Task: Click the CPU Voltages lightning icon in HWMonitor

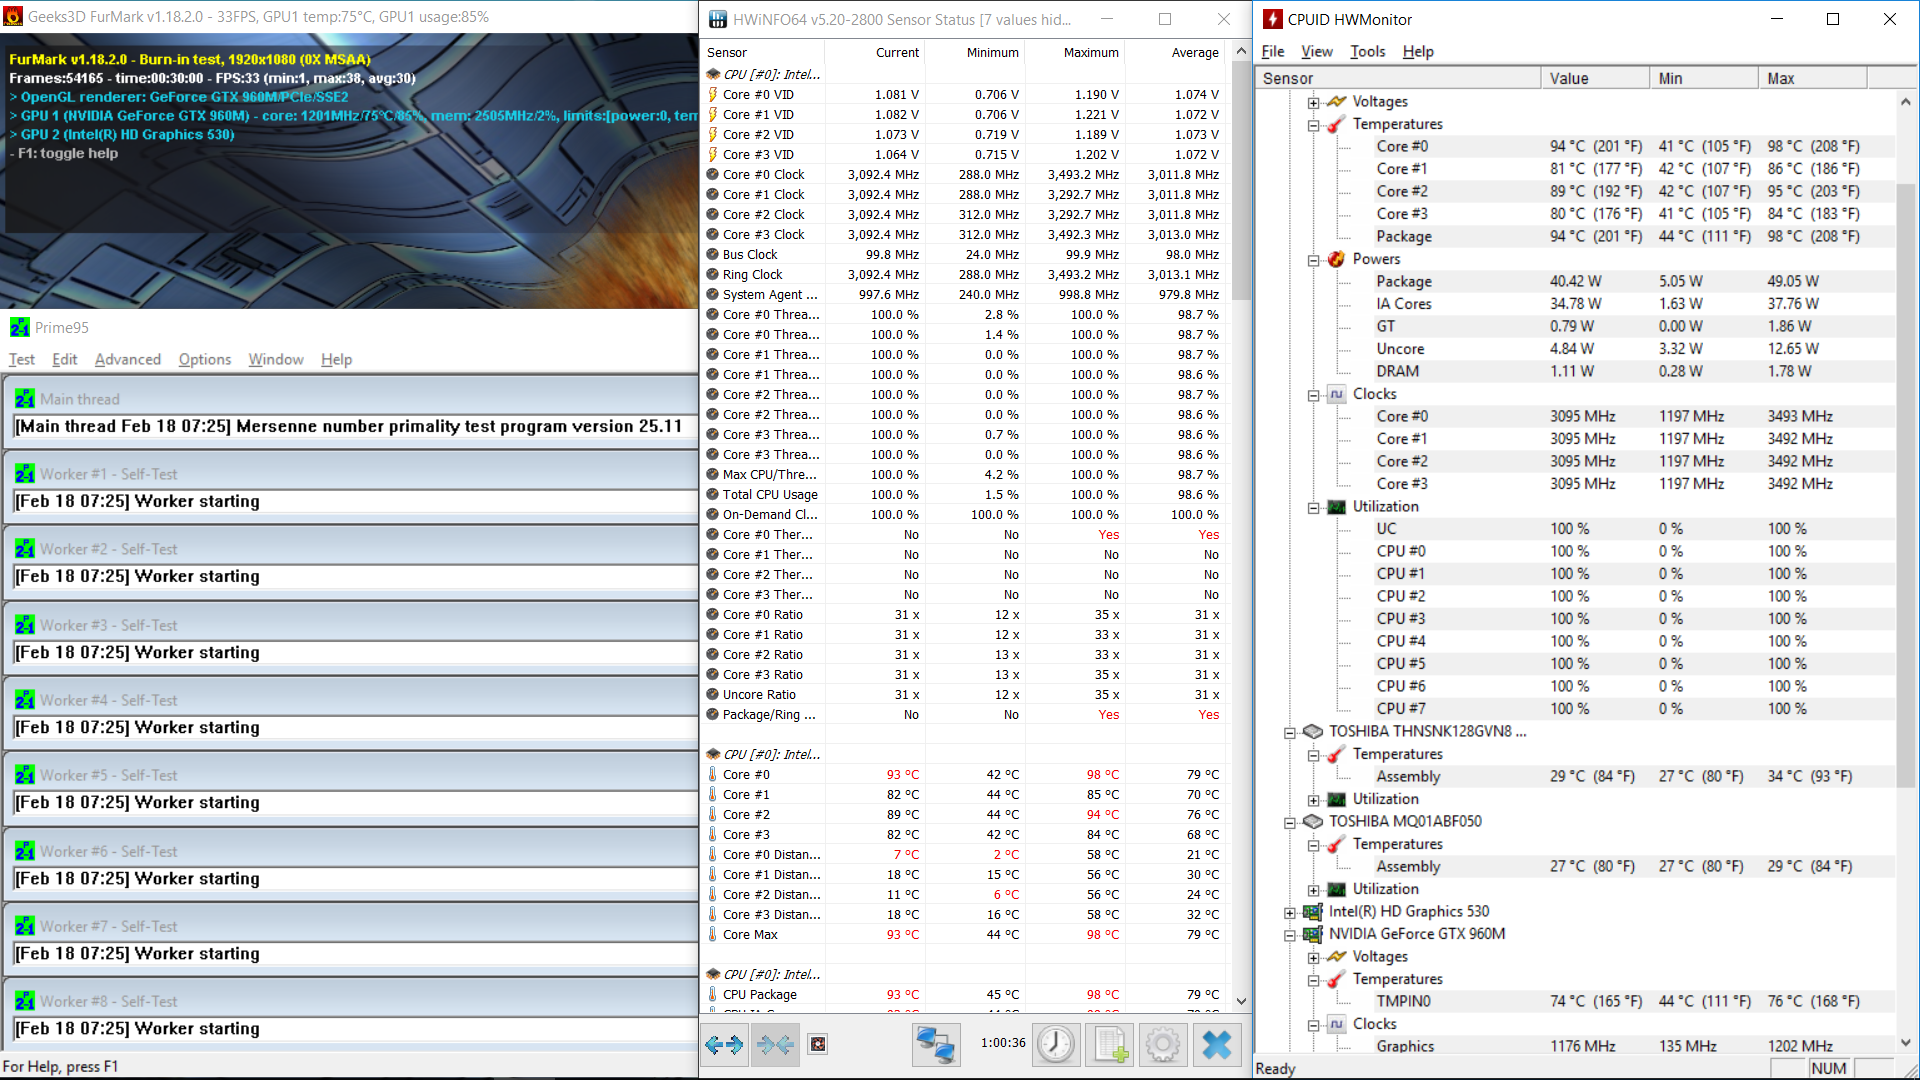Action: 1336,102
